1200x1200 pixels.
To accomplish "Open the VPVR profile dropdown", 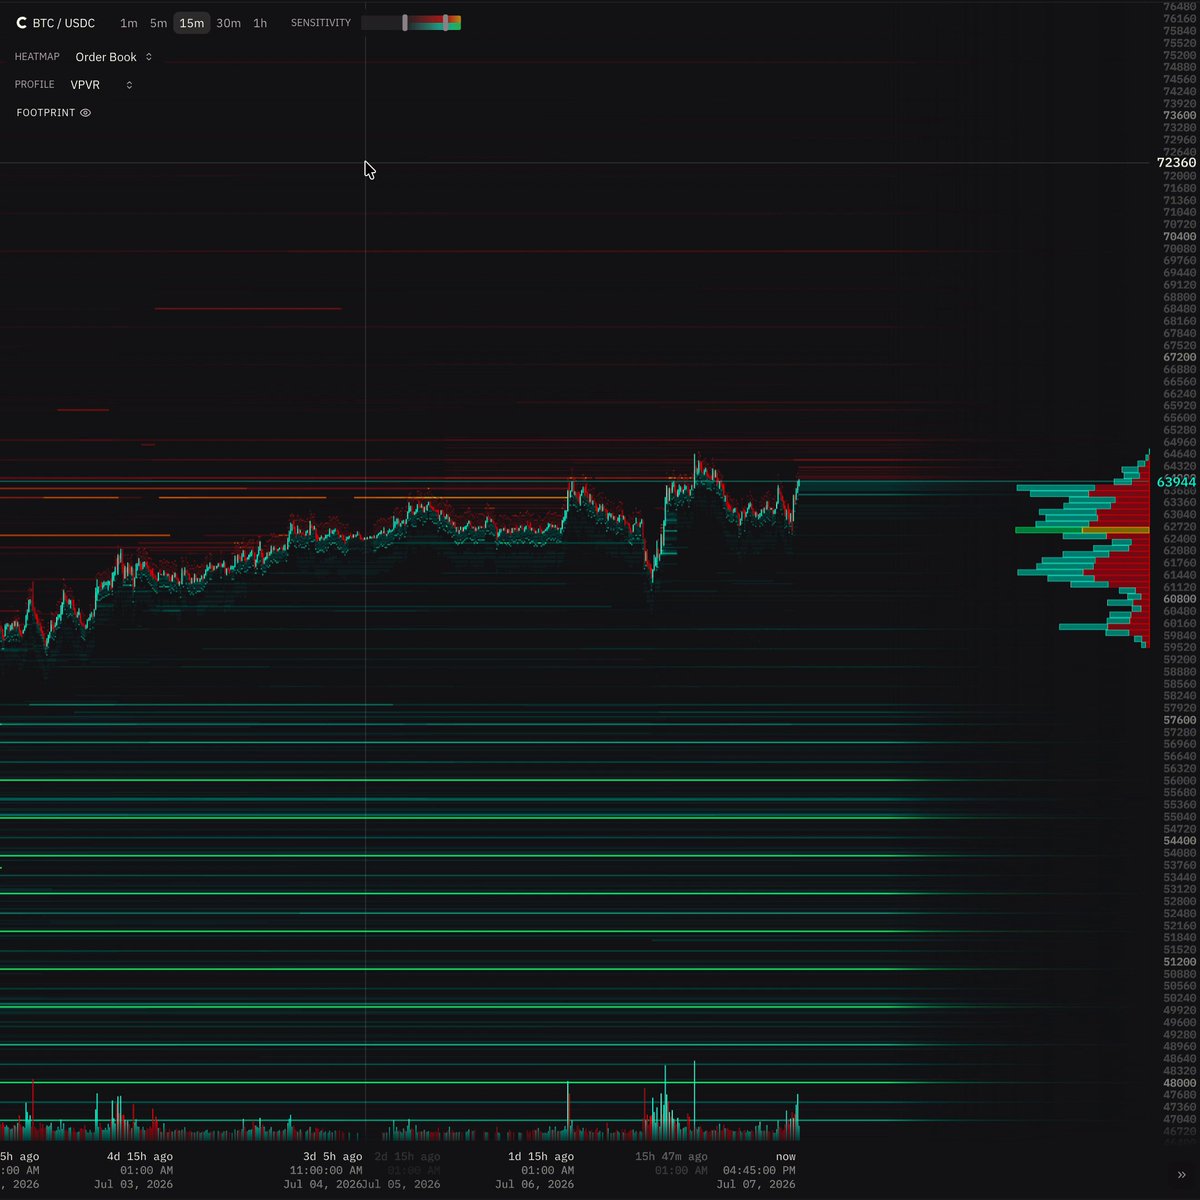I will 101,85.
